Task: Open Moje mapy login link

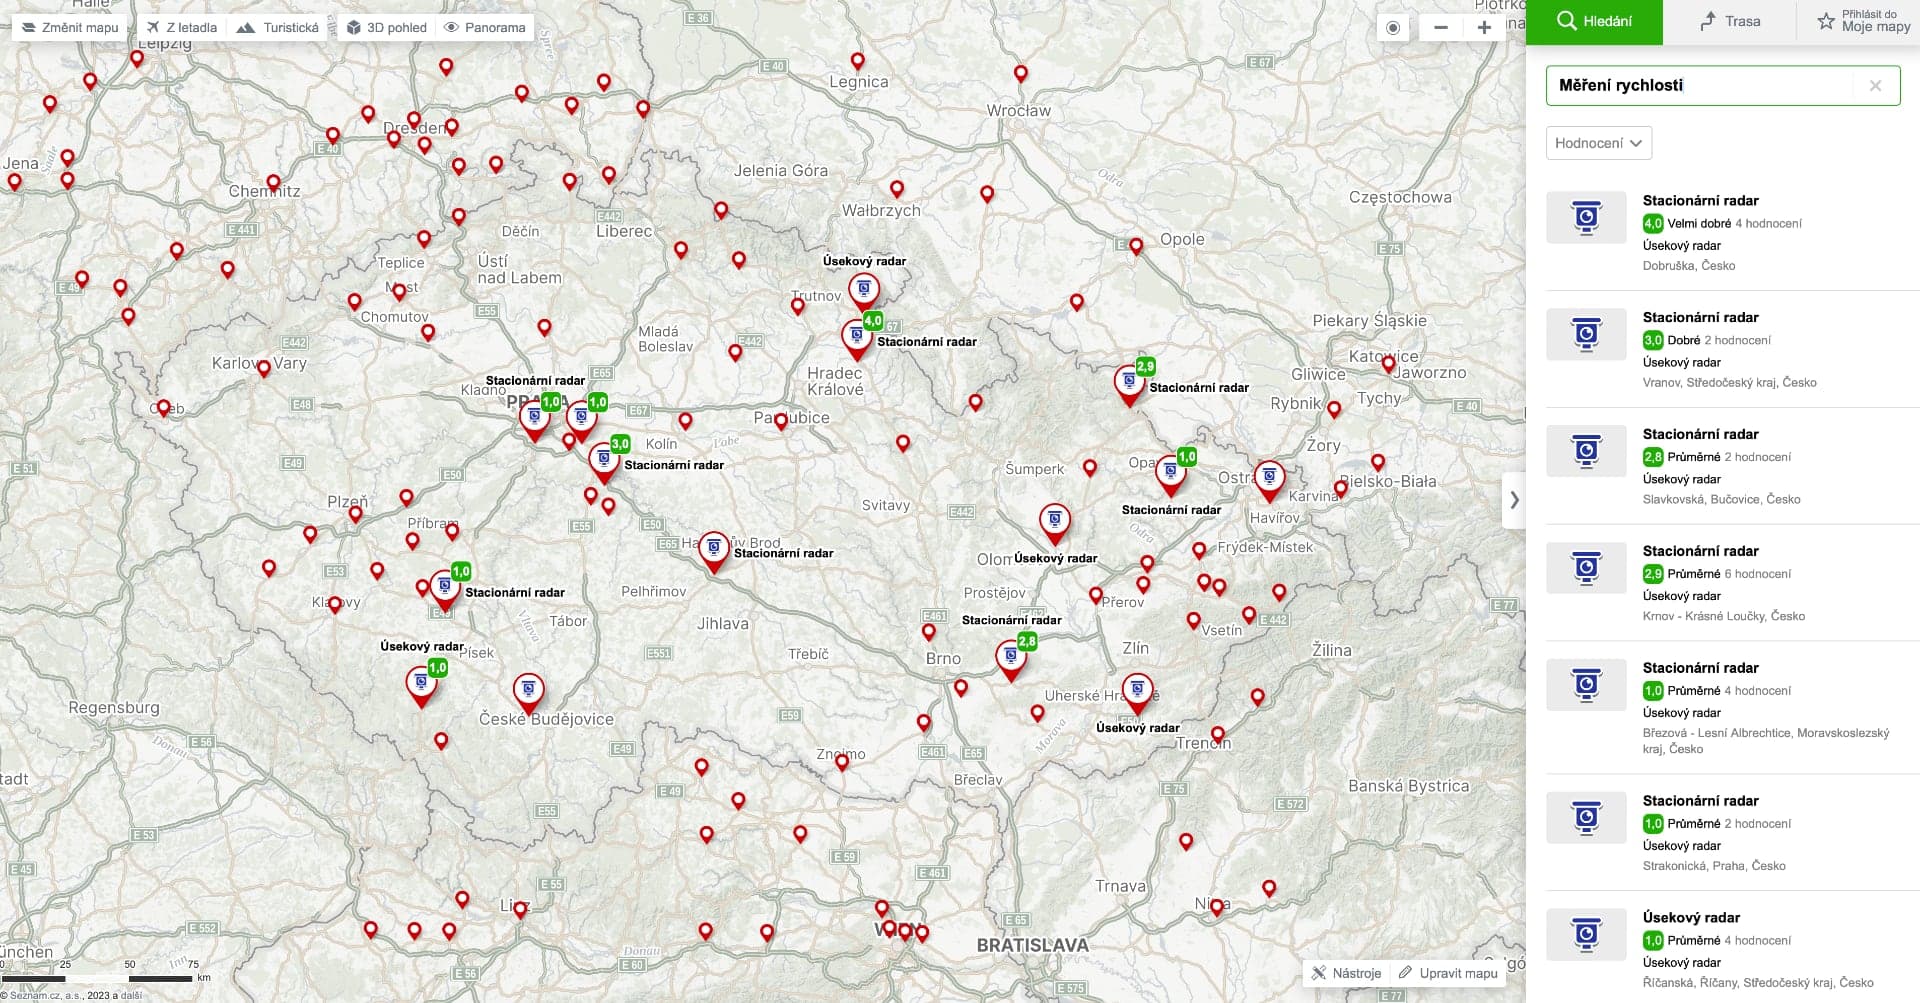Action: click(x=1864, y=21)
